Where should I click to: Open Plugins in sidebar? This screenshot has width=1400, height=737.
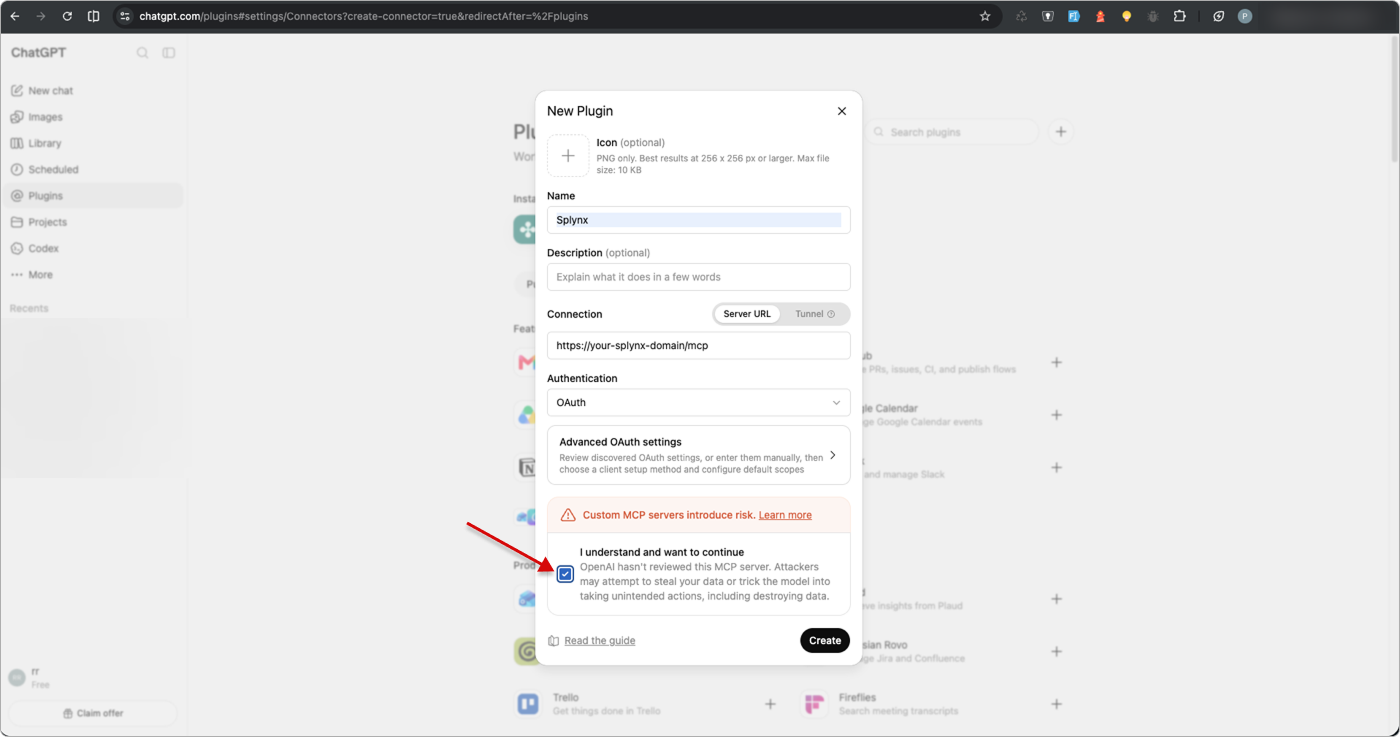click(92, 196)
